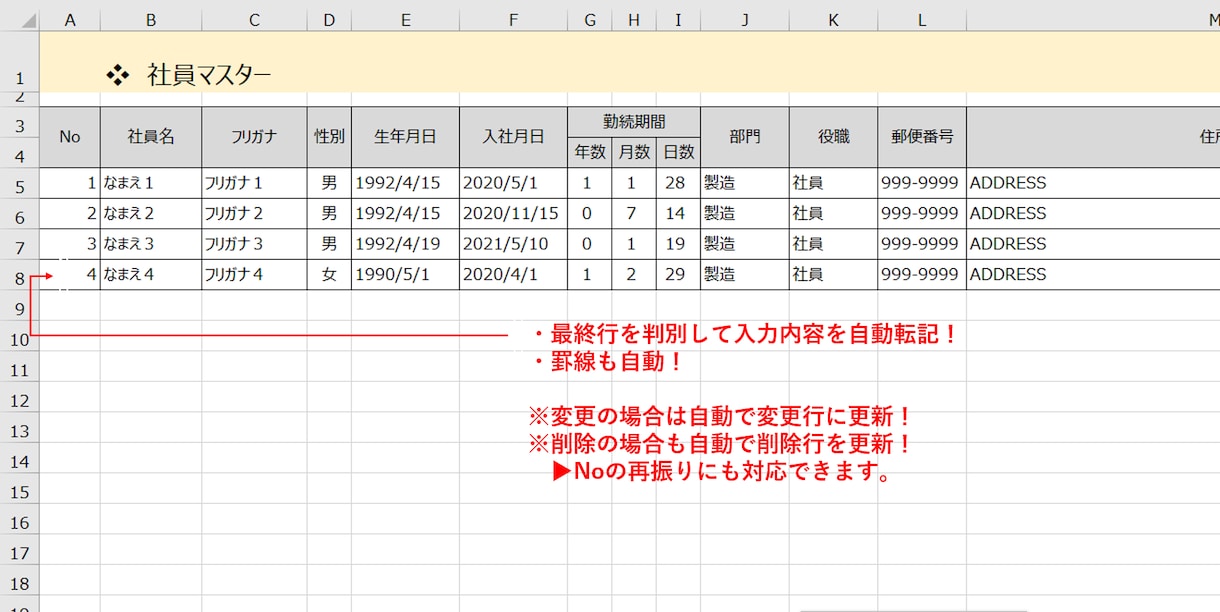Click the 部門 header cell

click(745, 137)
